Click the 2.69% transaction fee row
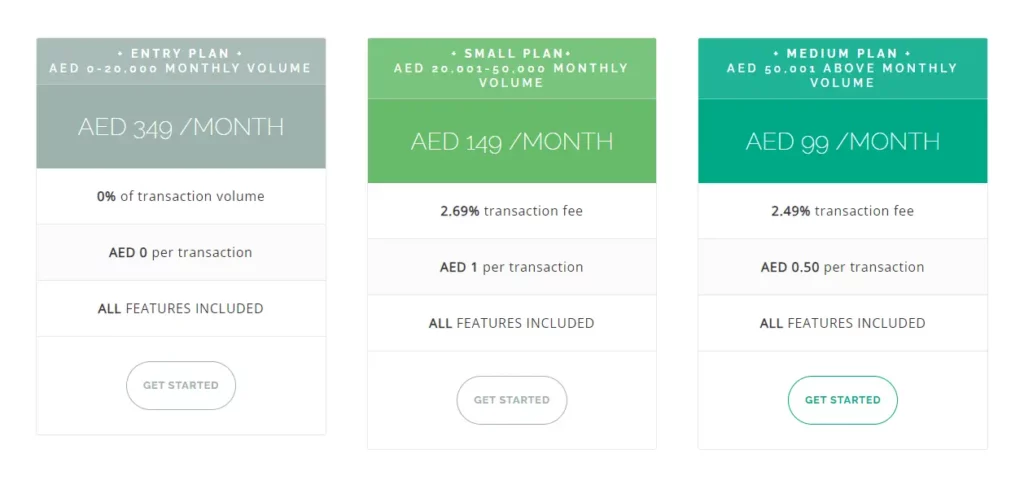Viewport: 1024px width, 493px height. (512, 211)
